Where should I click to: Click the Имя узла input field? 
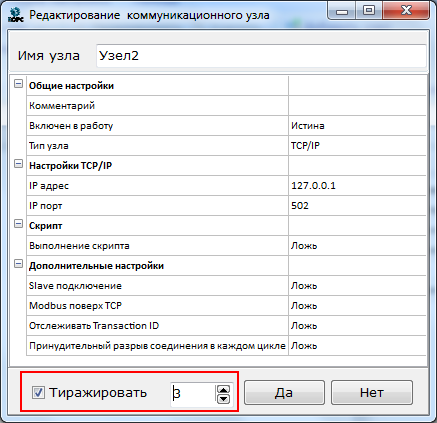[261, 56]
